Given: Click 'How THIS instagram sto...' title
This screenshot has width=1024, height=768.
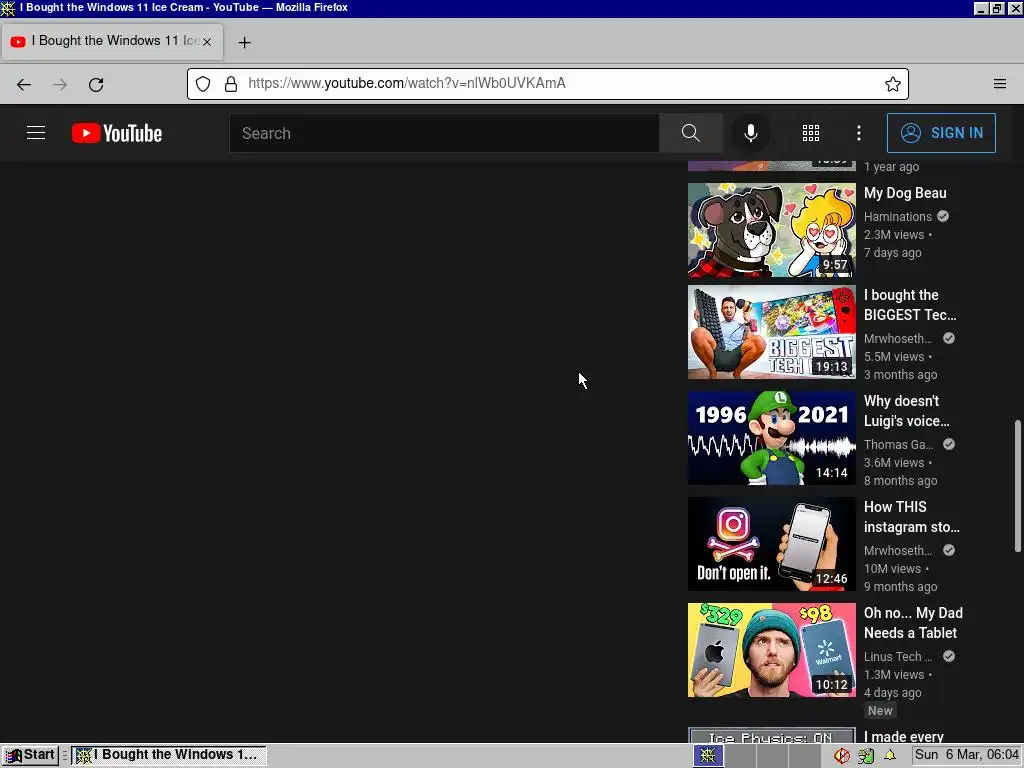Looking at the screenshot, I should point(912,517).
